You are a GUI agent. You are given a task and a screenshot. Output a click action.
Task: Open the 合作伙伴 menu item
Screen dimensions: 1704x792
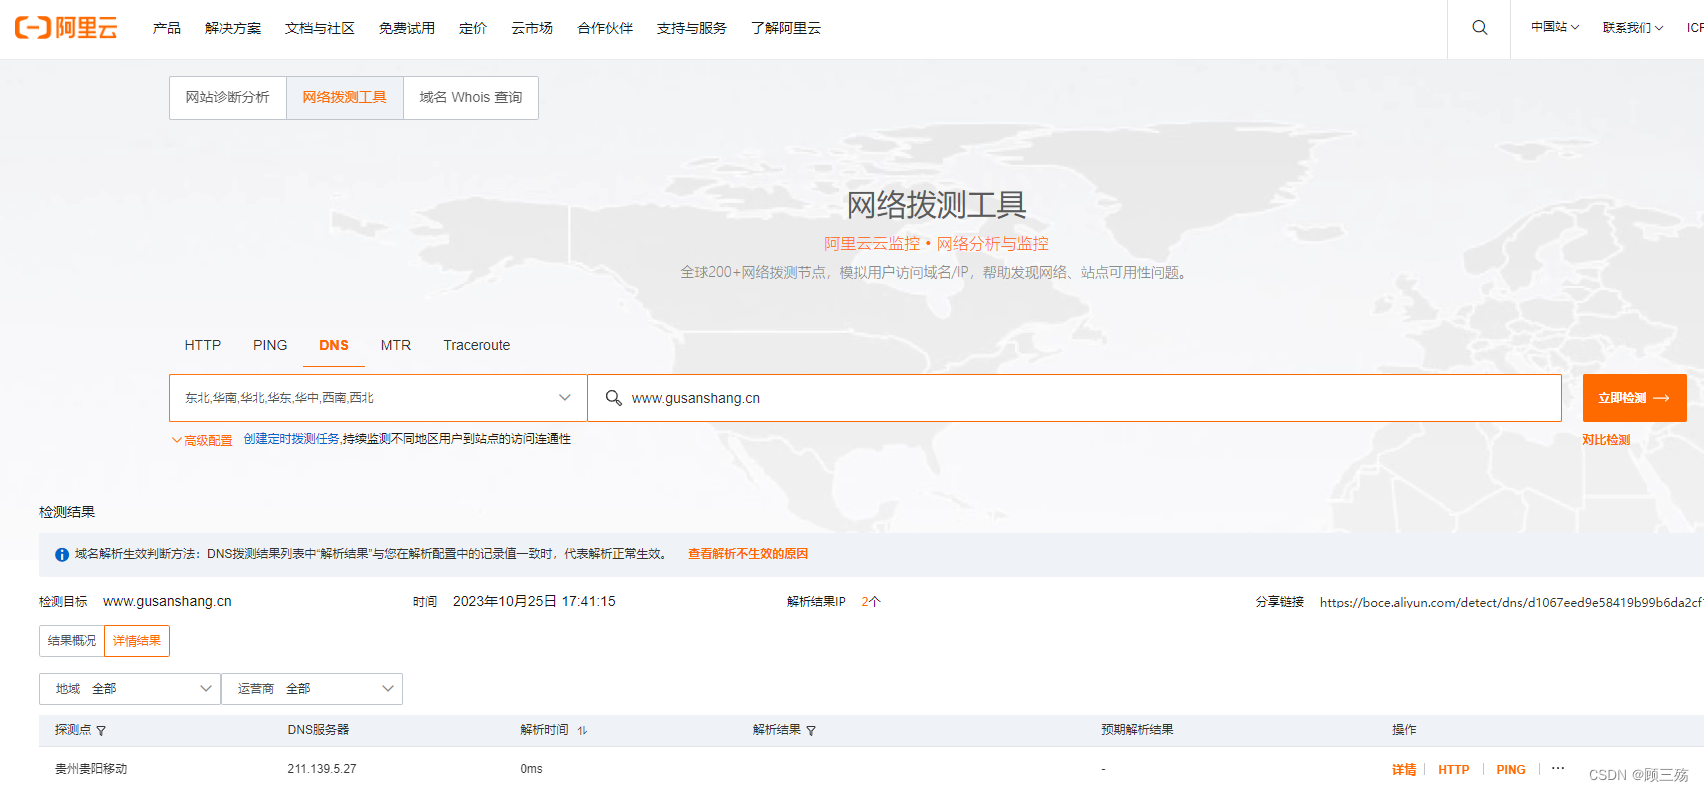click(605, 28)
